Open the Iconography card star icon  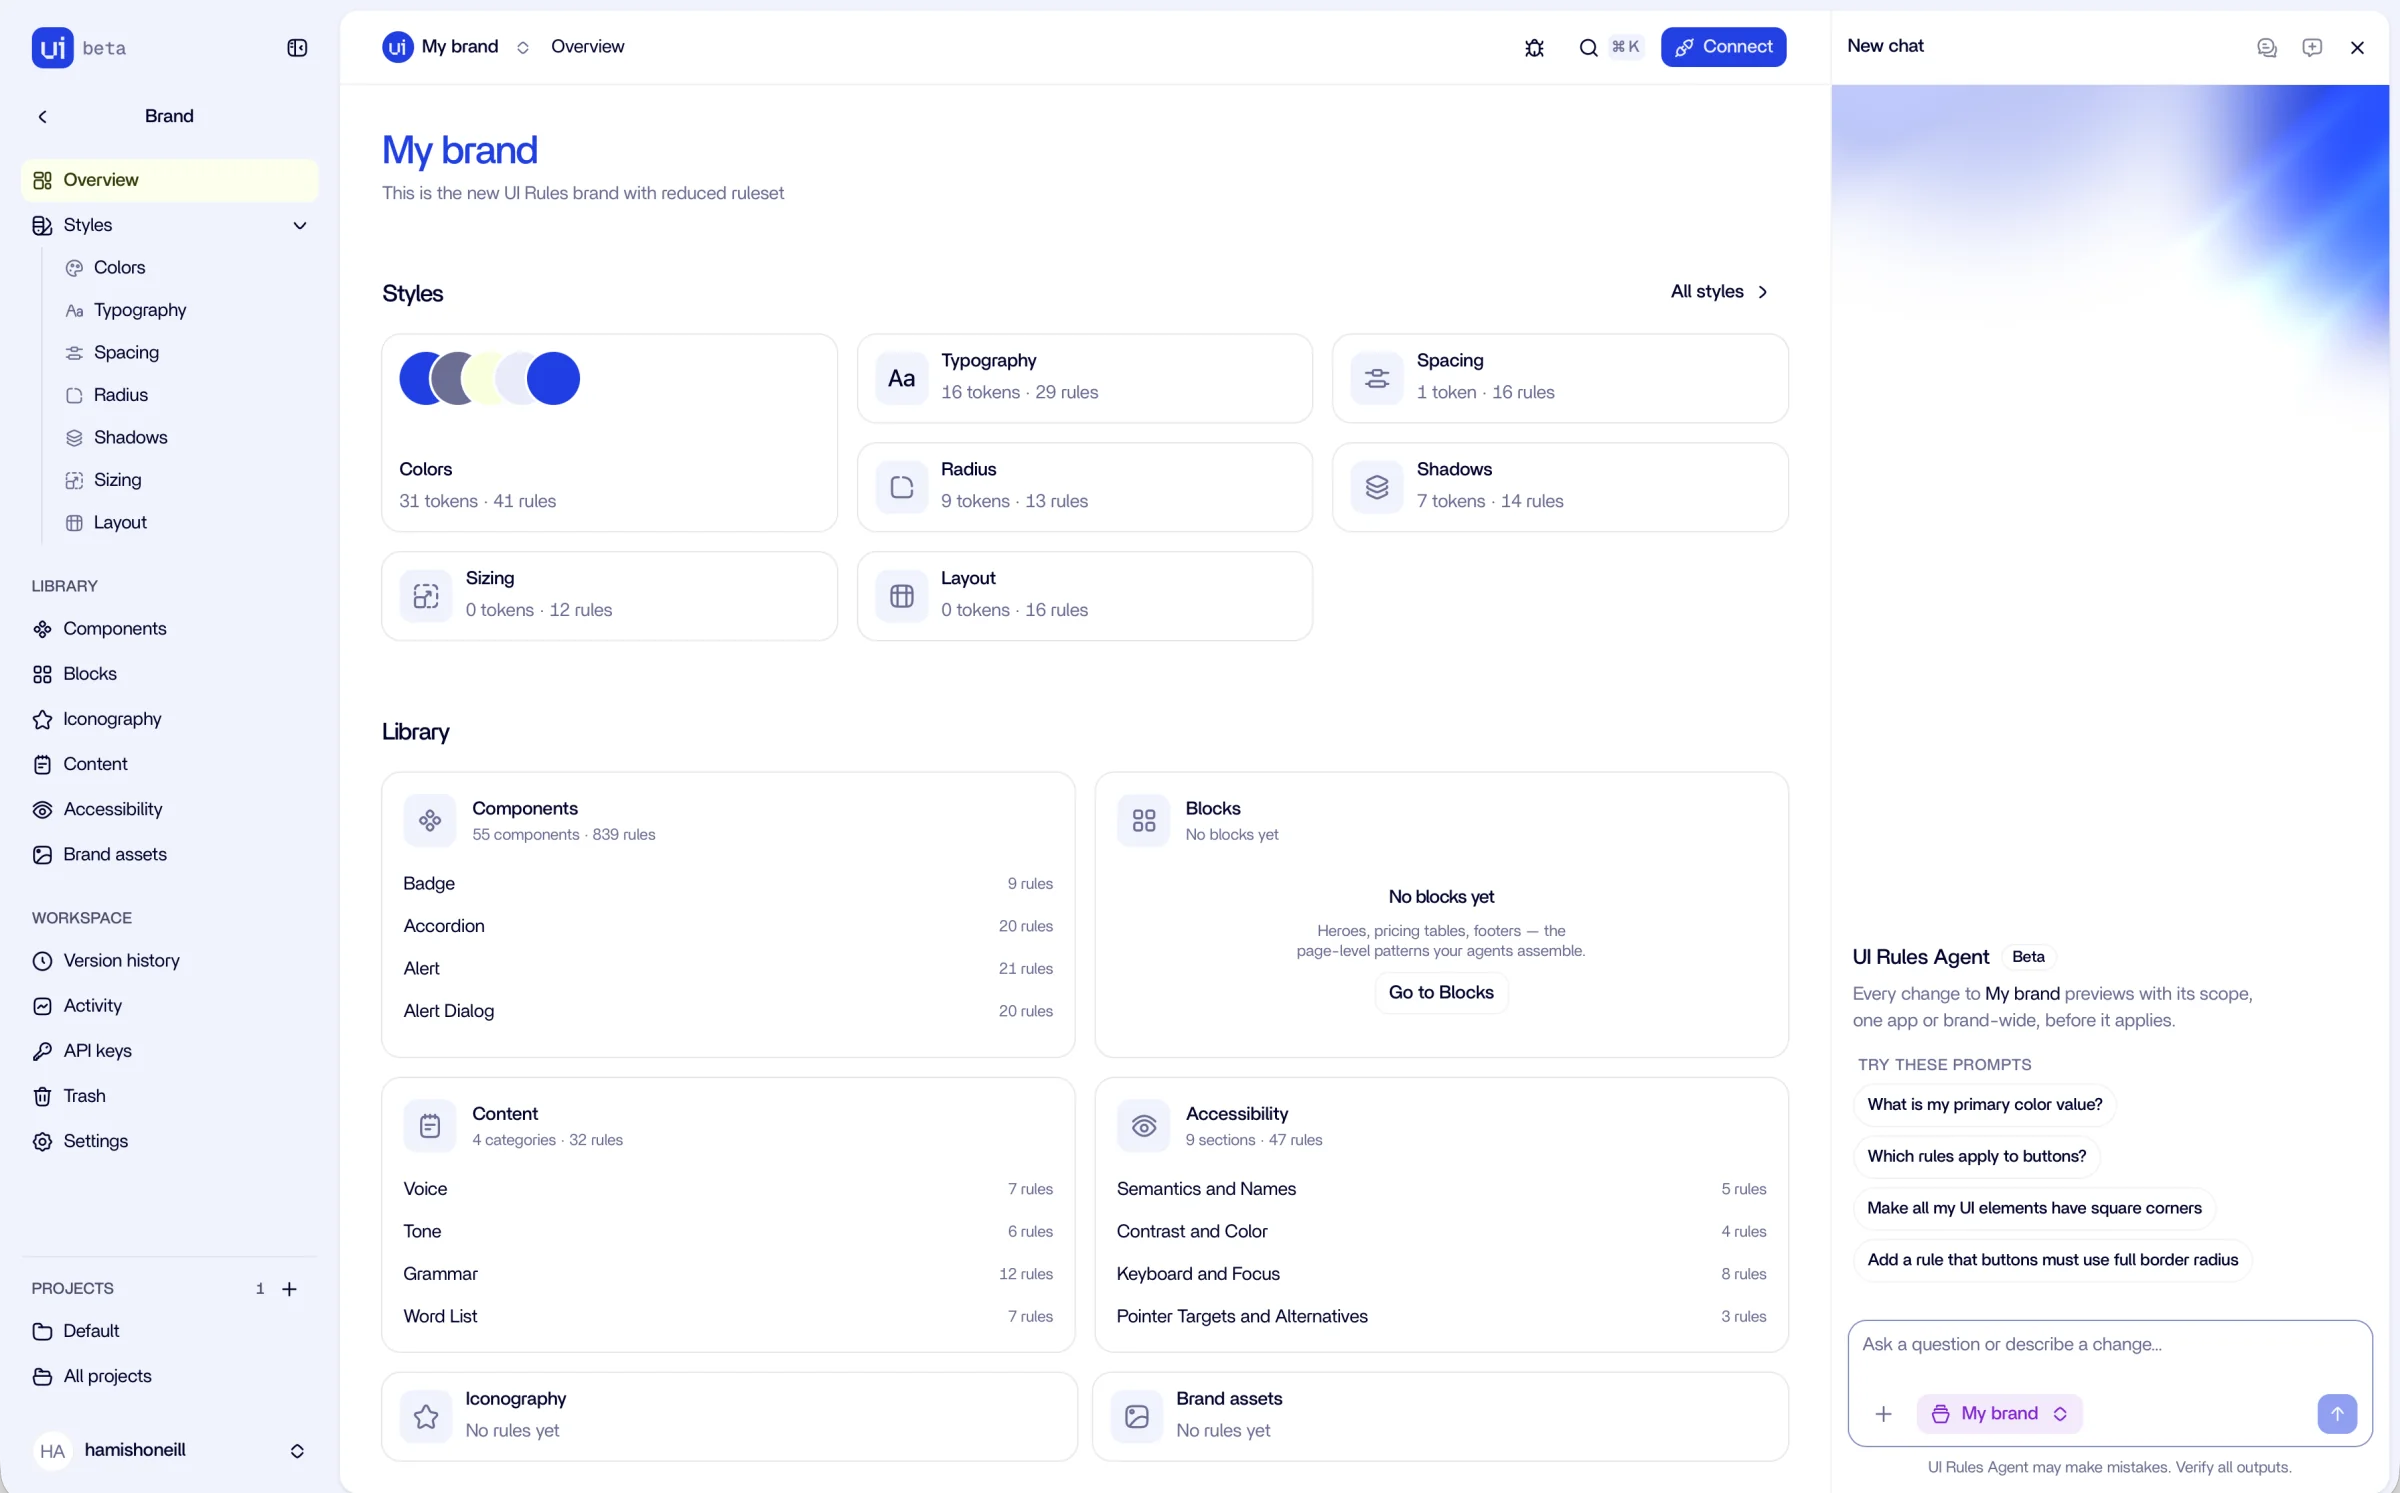coord(426,1416)
